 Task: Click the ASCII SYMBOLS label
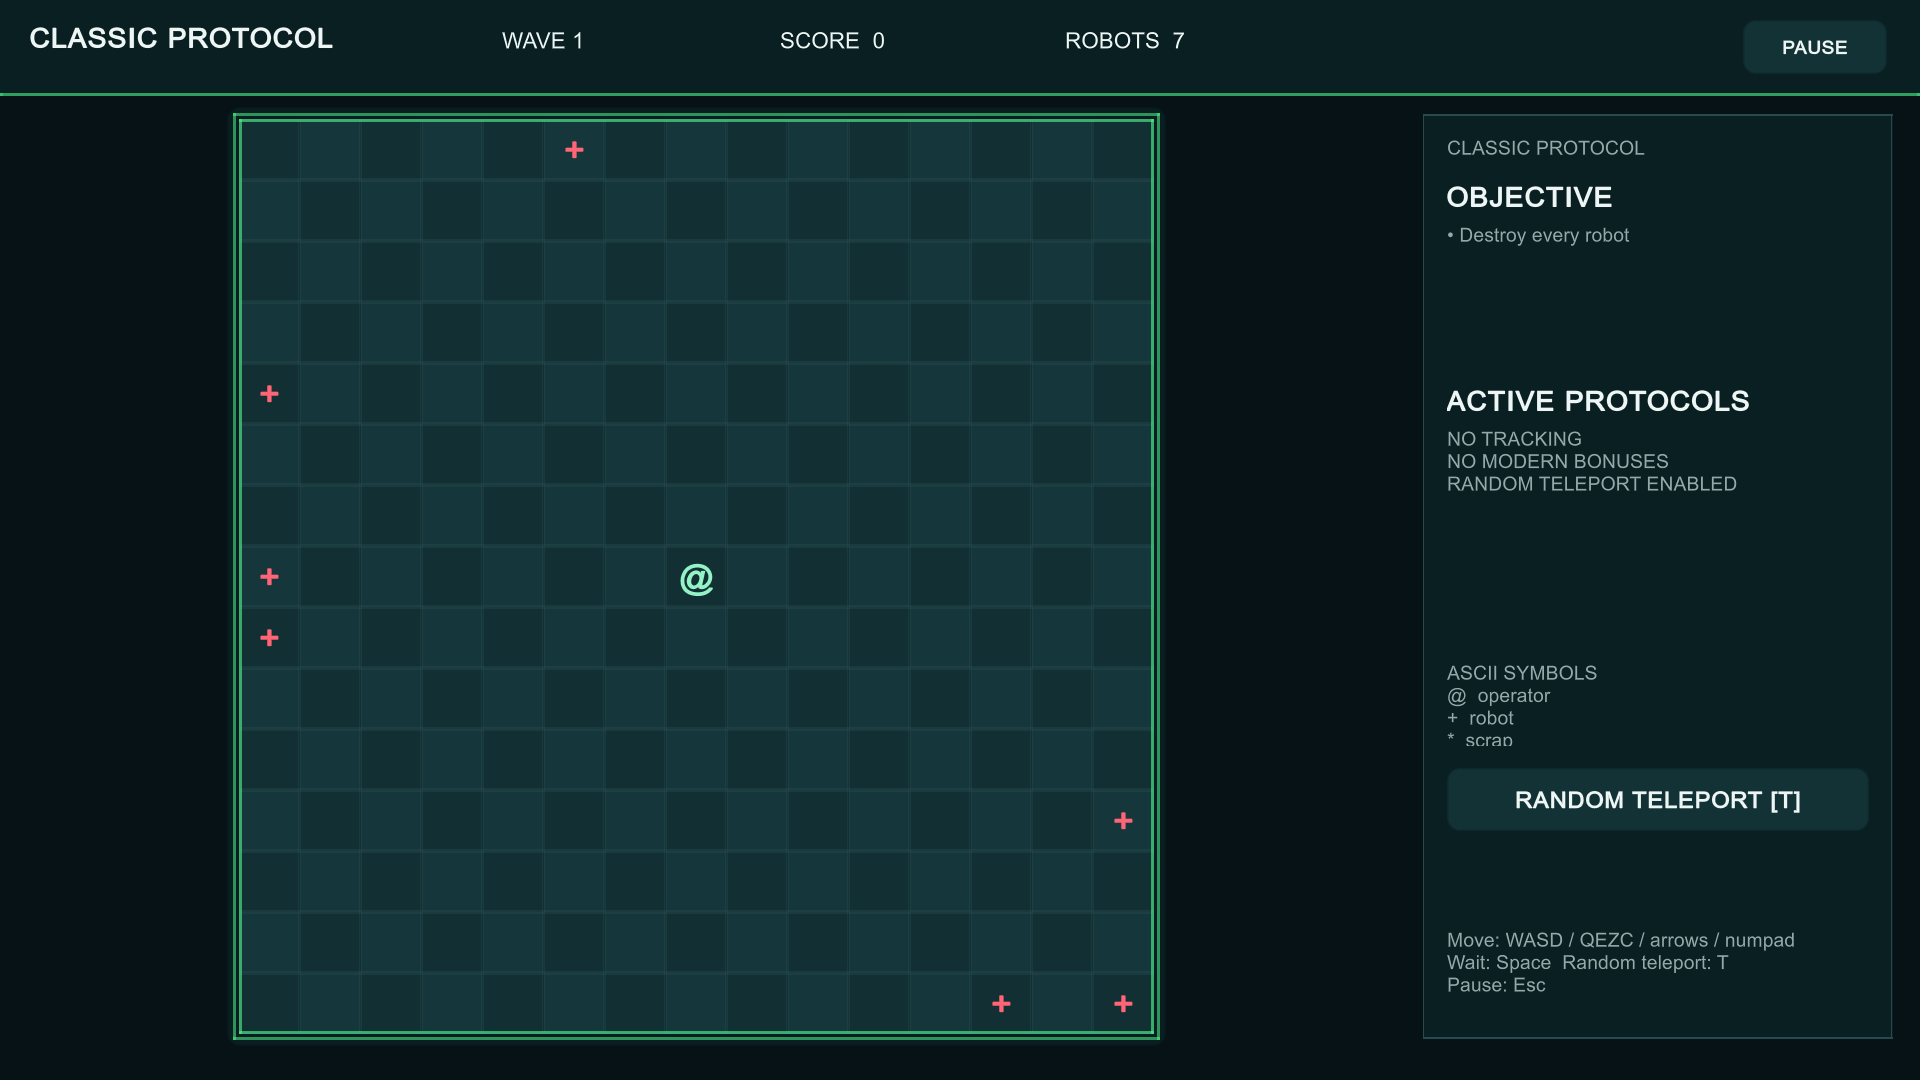tap(1521, 673)
